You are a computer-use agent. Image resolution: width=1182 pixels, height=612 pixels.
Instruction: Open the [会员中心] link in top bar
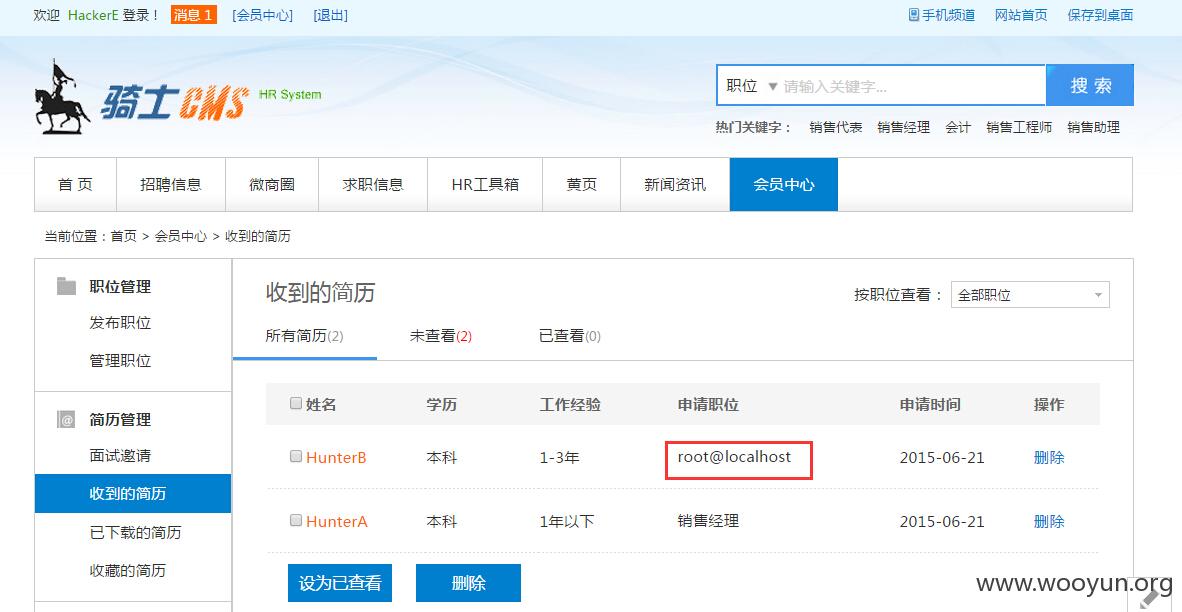262,15
